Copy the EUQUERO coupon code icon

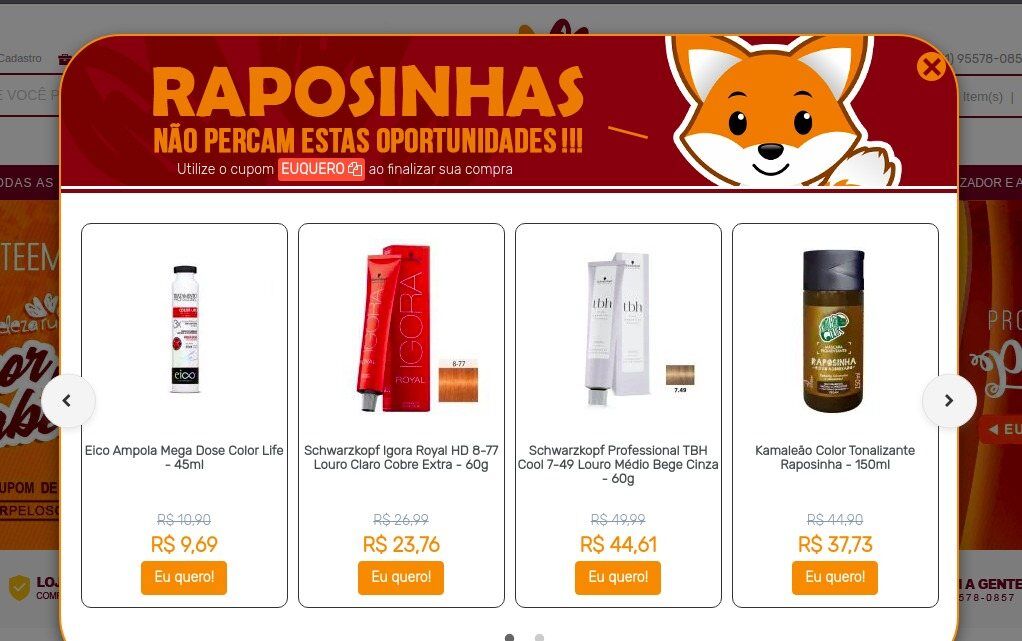(x=355, y=169)
